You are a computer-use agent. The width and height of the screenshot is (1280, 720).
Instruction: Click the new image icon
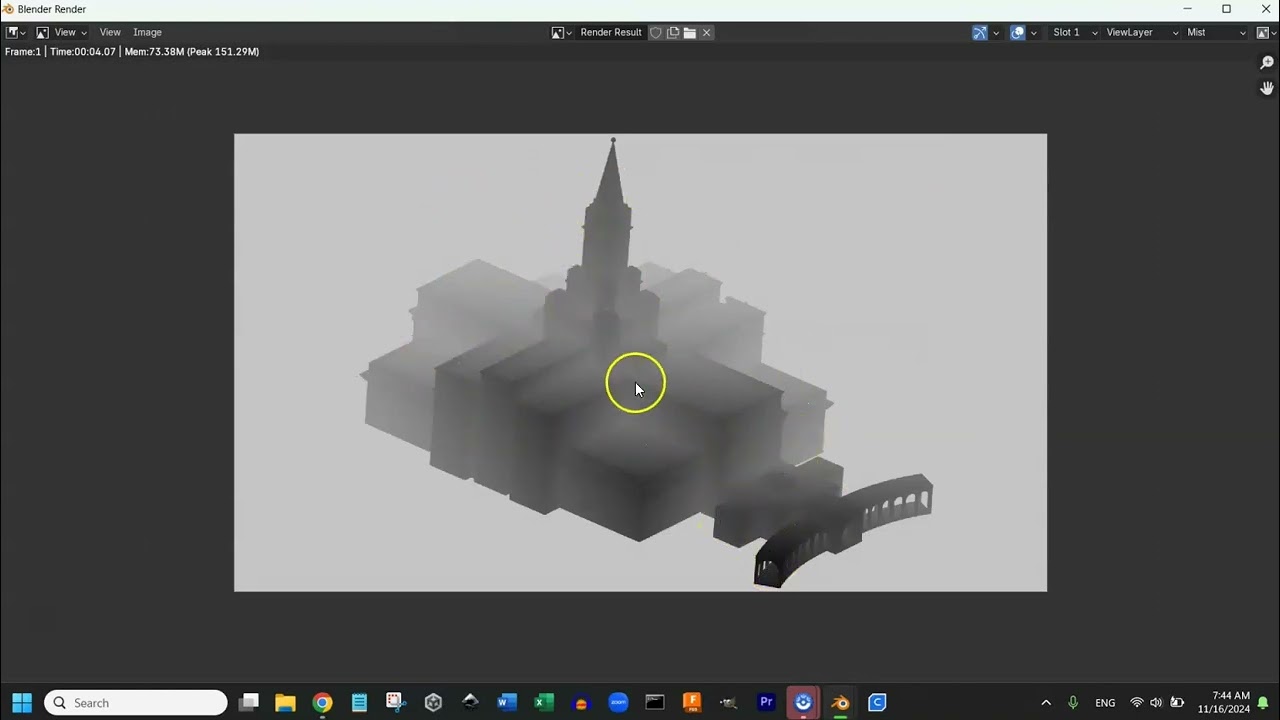pyautogui.click(x=673, y=32)
